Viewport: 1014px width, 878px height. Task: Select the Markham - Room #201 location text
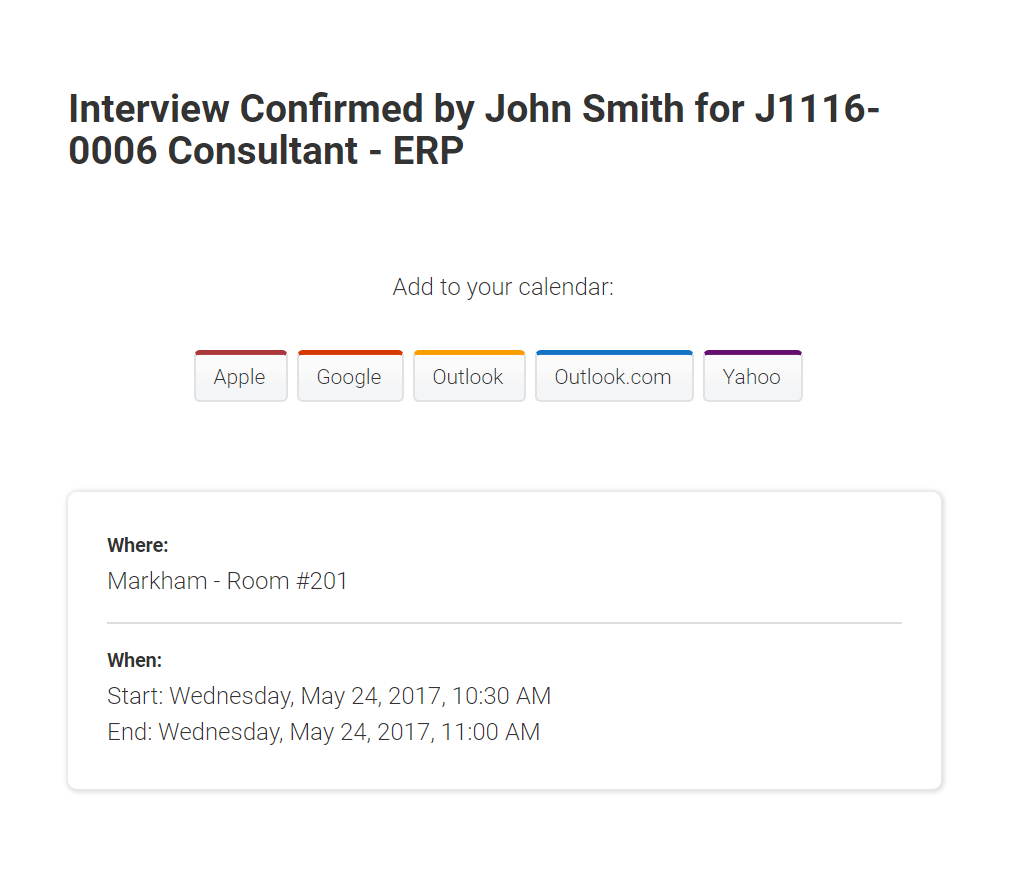[x=227, y=581]
